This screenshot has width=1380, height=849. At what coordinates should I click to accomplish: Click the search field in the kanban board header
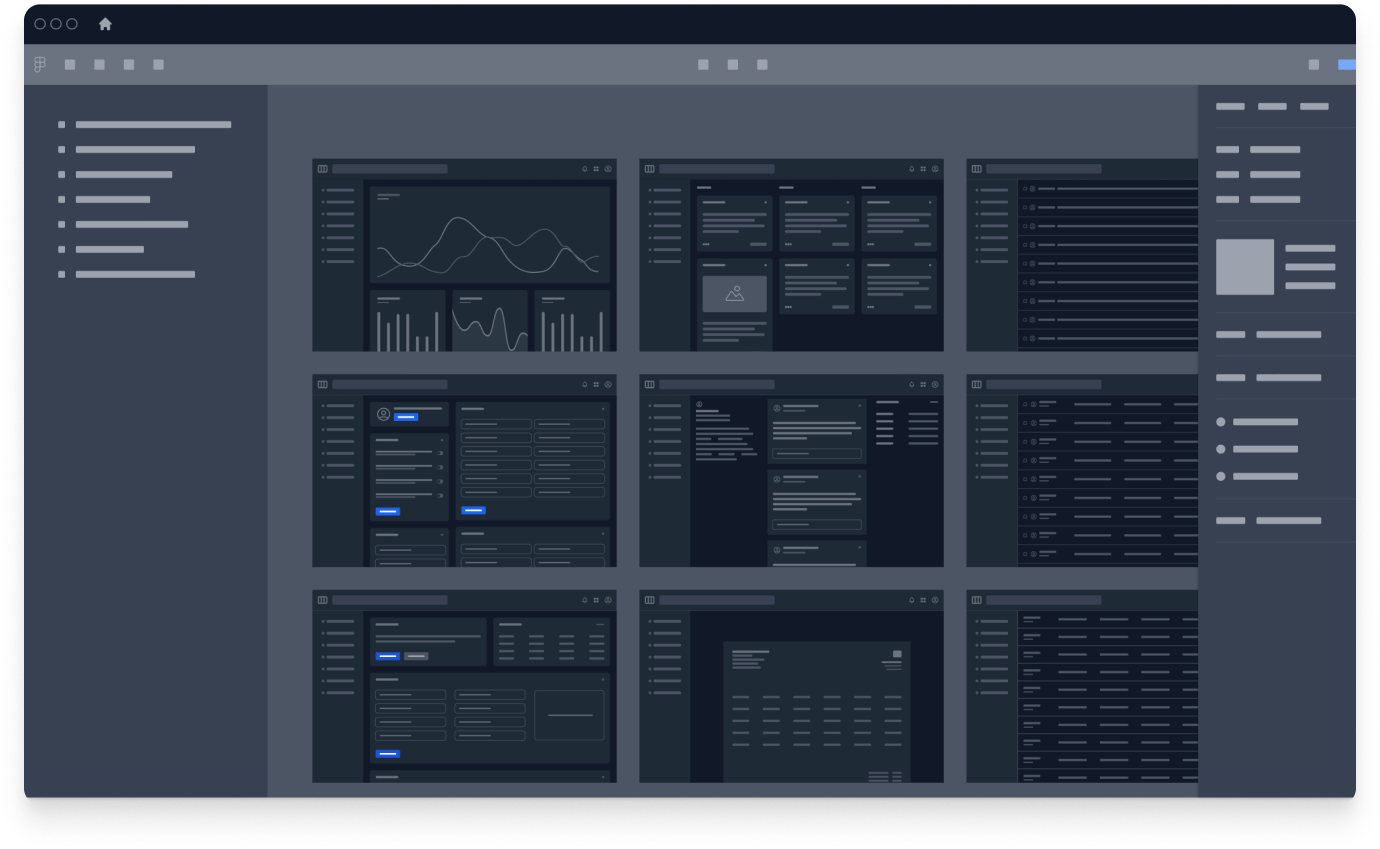(717, 168)
